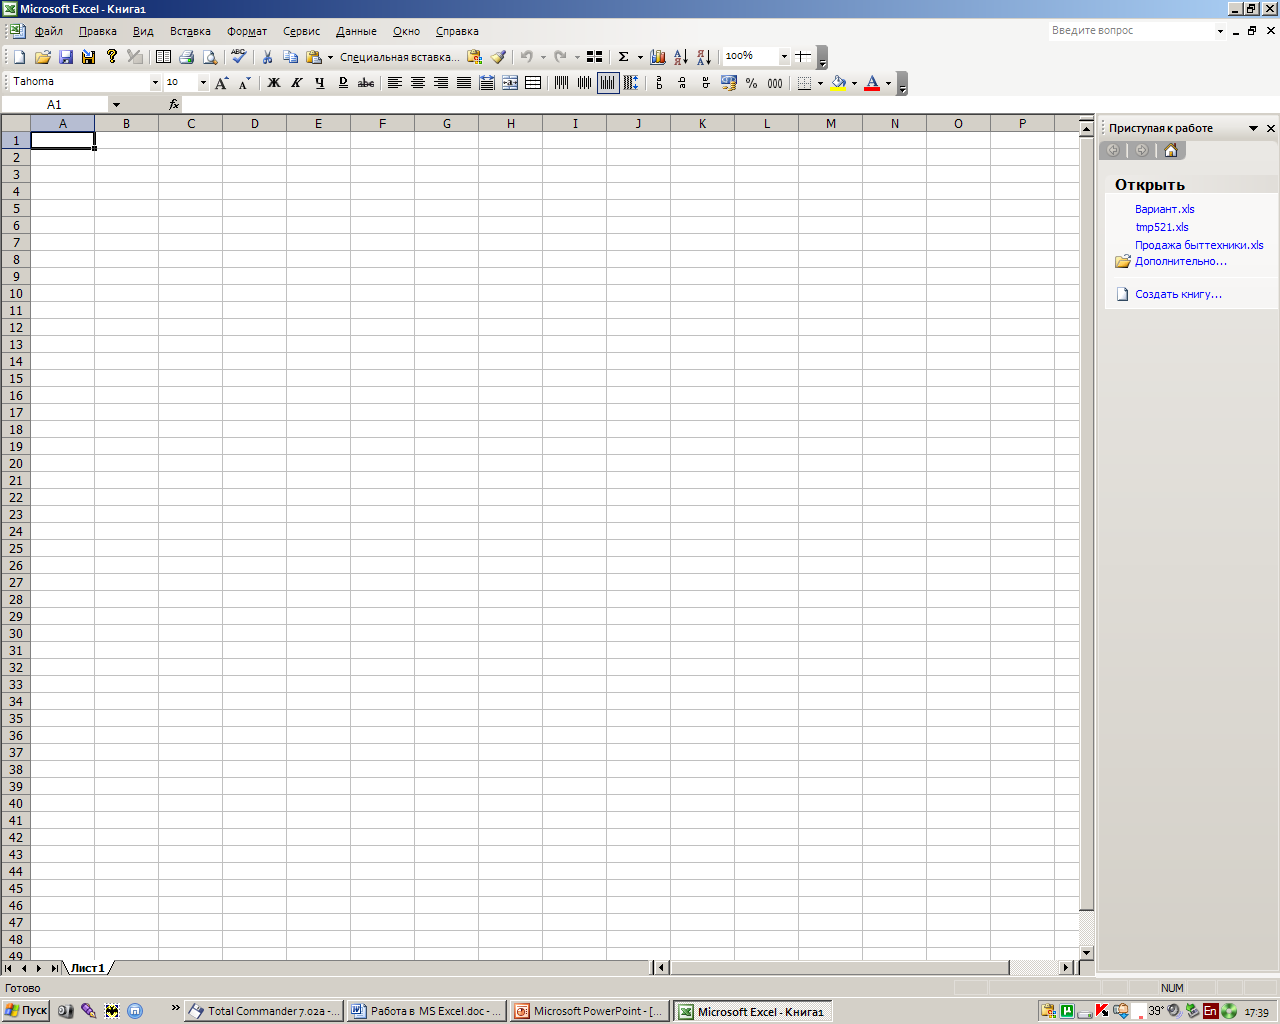Click the Дополнительно... link
This screenshot has height=1024, width=1280.
tap(1181, 262)
